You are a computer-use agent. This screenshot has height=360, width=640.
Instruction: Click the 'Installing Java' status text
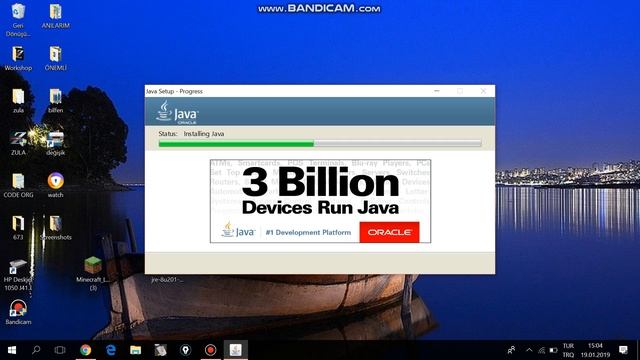204,133
